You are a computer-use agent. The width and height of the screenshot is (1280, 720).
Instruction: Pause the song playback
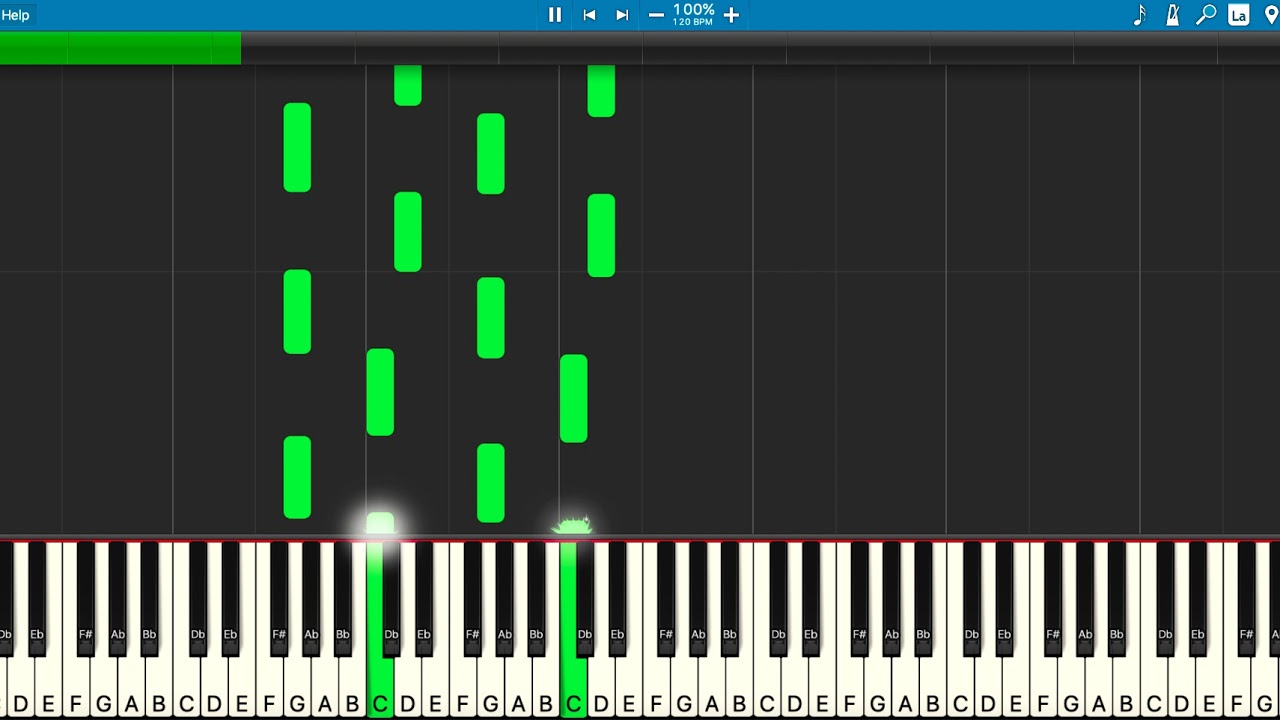(x=555, y=15)
